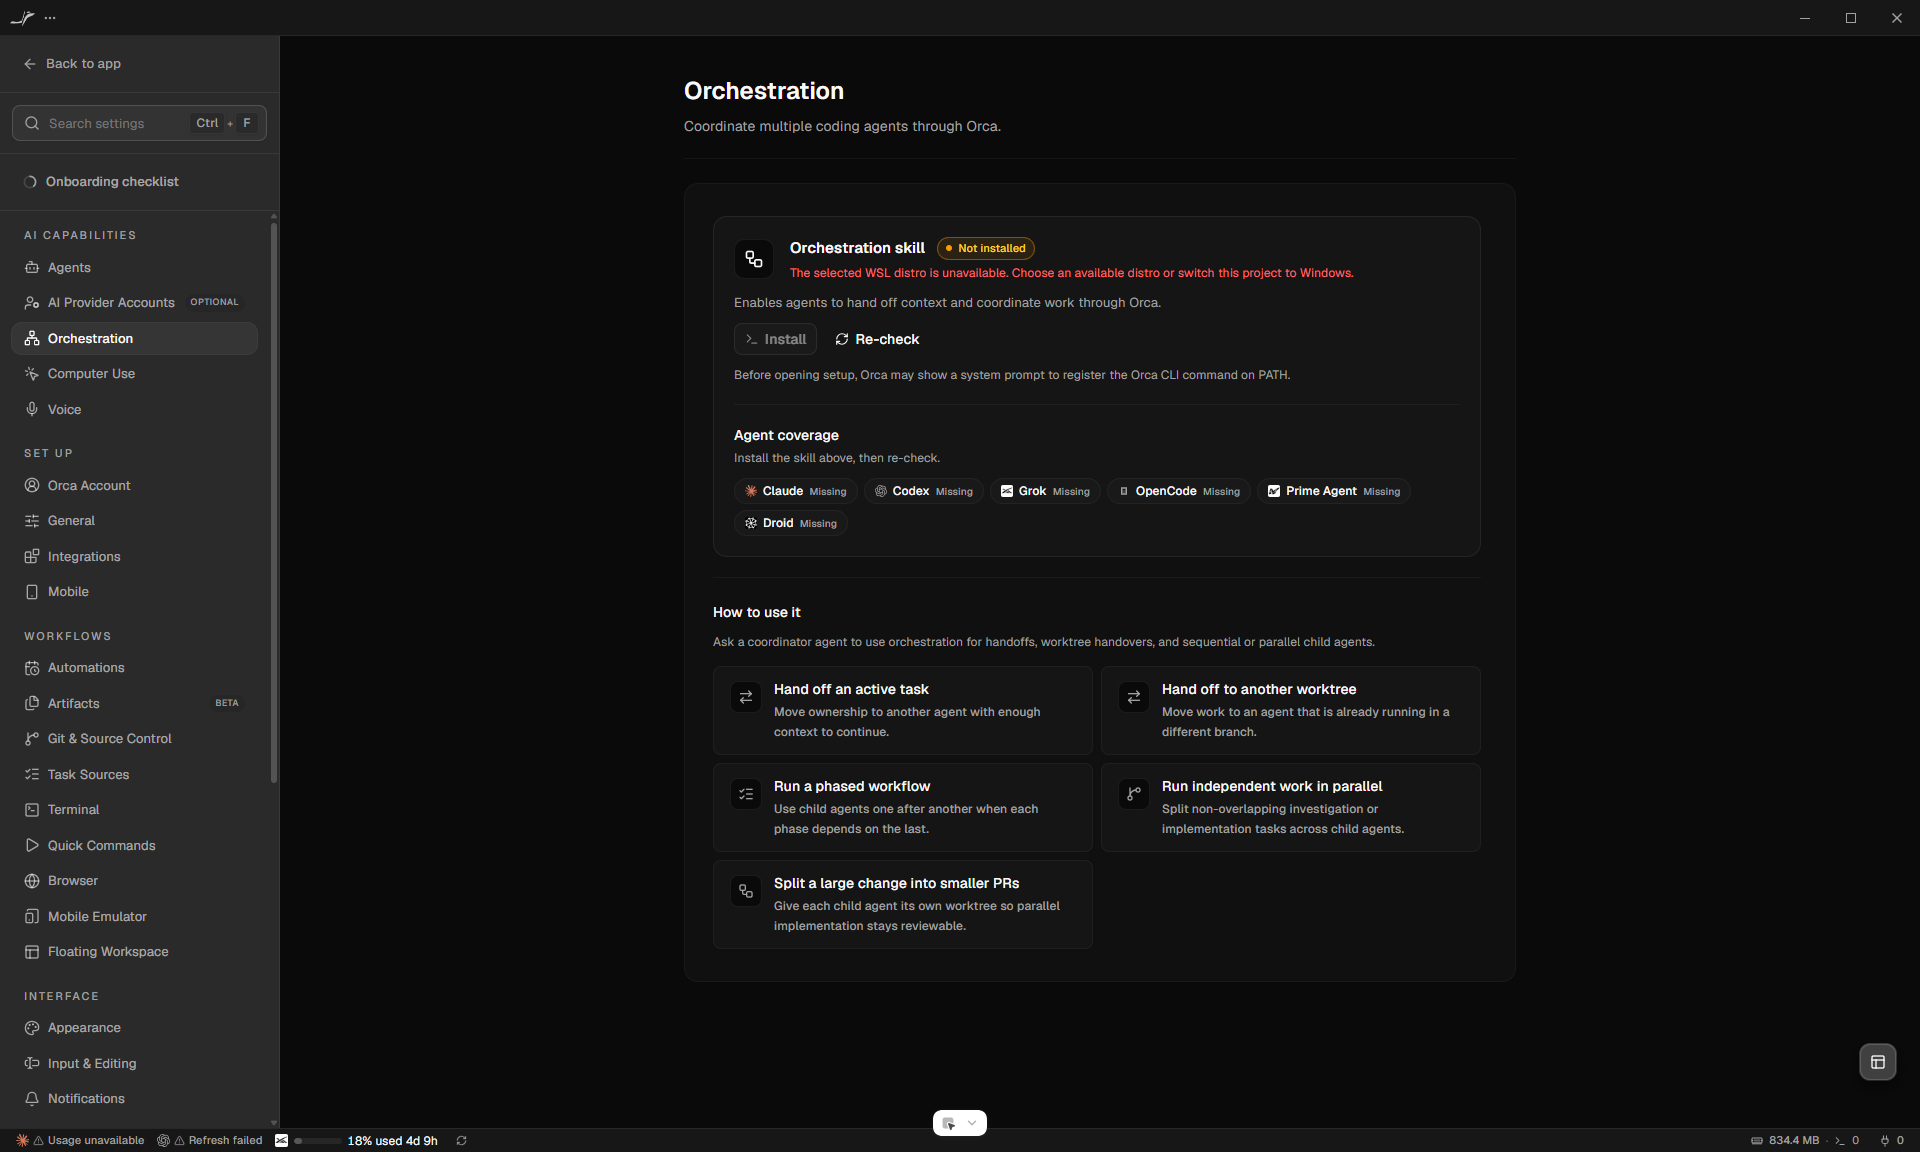Image resolution: width=1920 pixels, height=1152 pixels.
Task: Click the terminal count in status bar
Action: click(x=1847, y=1141)
